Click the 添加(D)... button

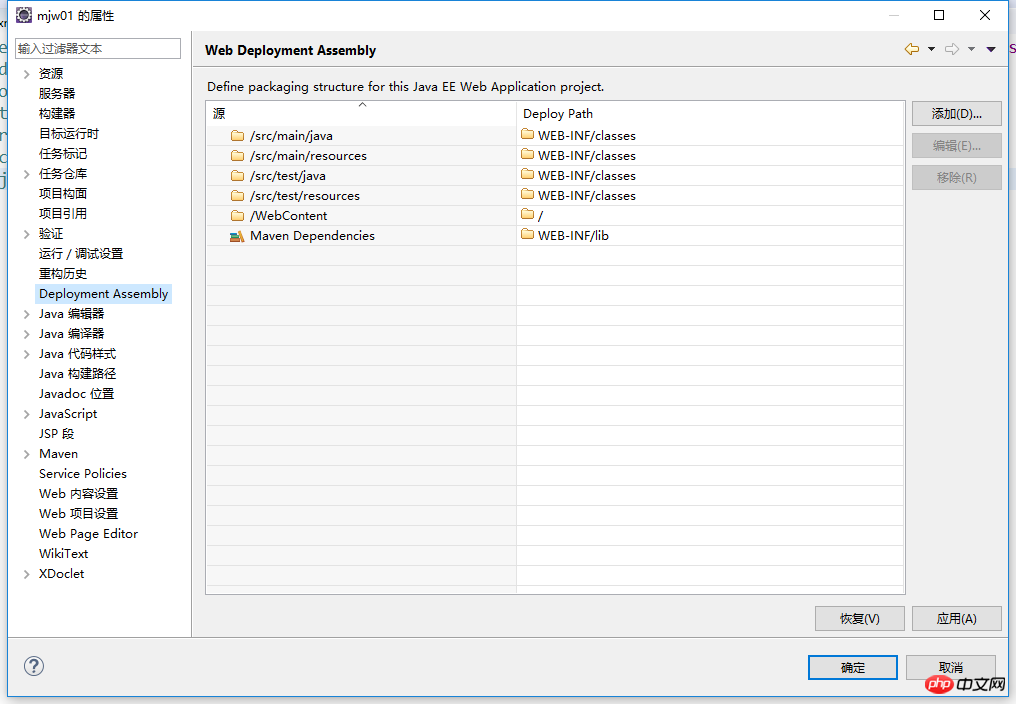(956, 114)
